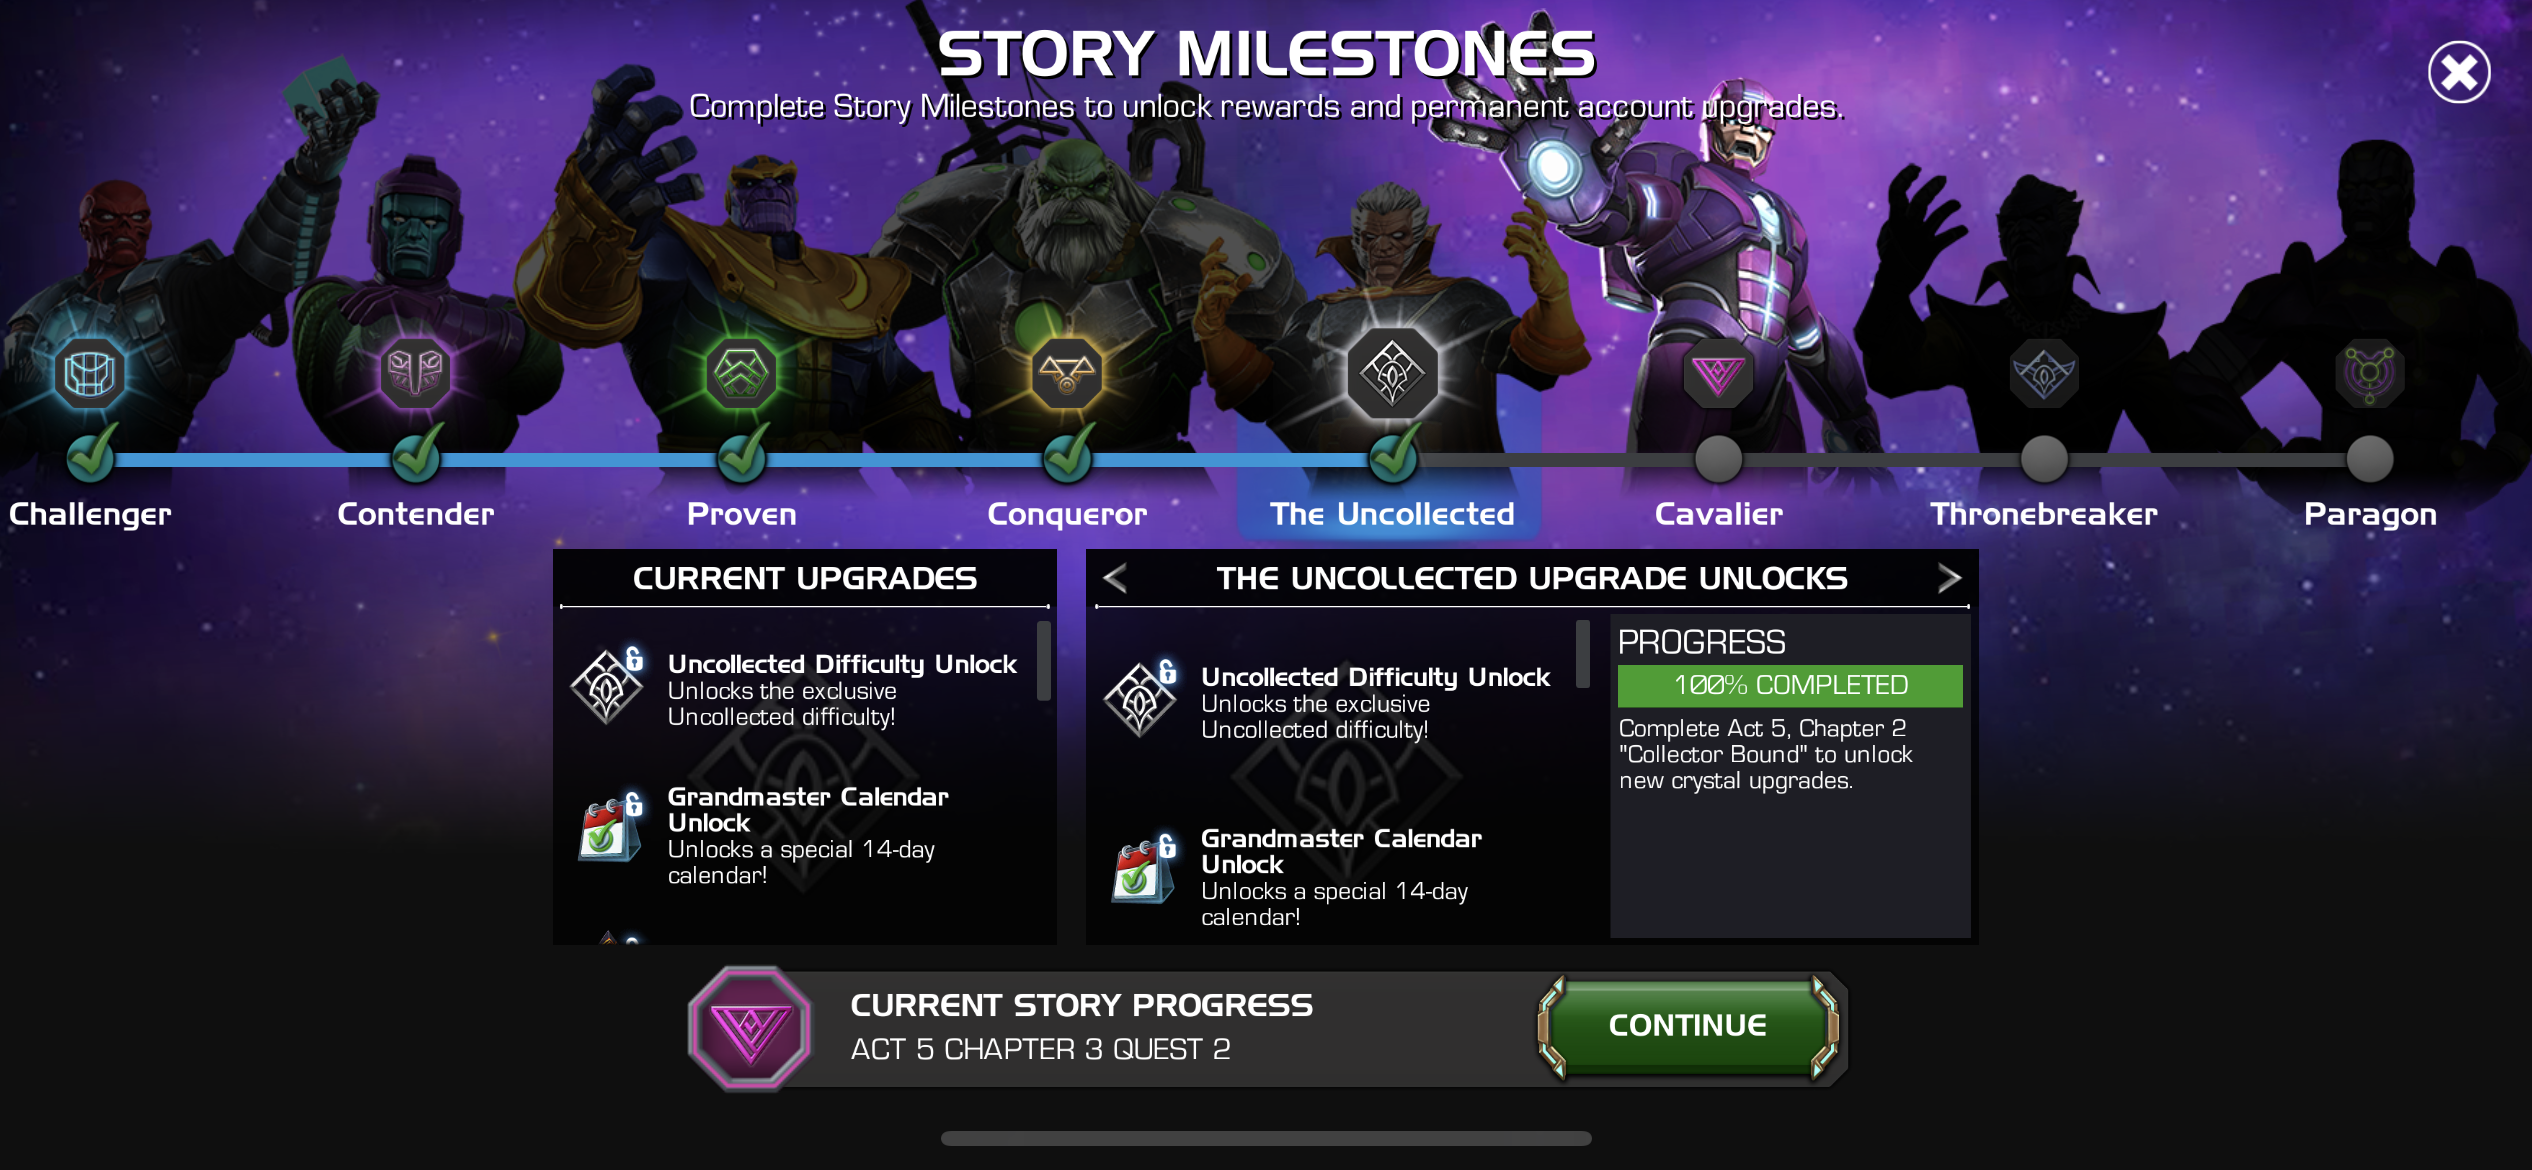The width and height of the screenshot is (2532, 1170).
Task: Select the Contender milestone badge icon
Action: click(415, 373)
